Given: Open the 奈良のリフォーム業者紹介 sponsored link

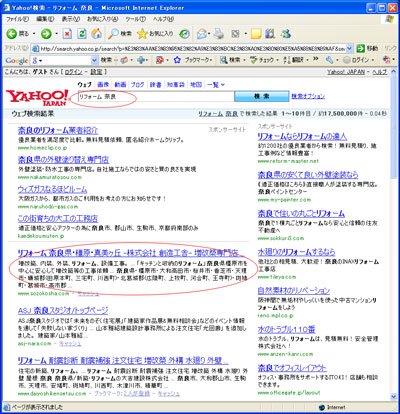Looking at the screenshot, I should click(58, 130).
